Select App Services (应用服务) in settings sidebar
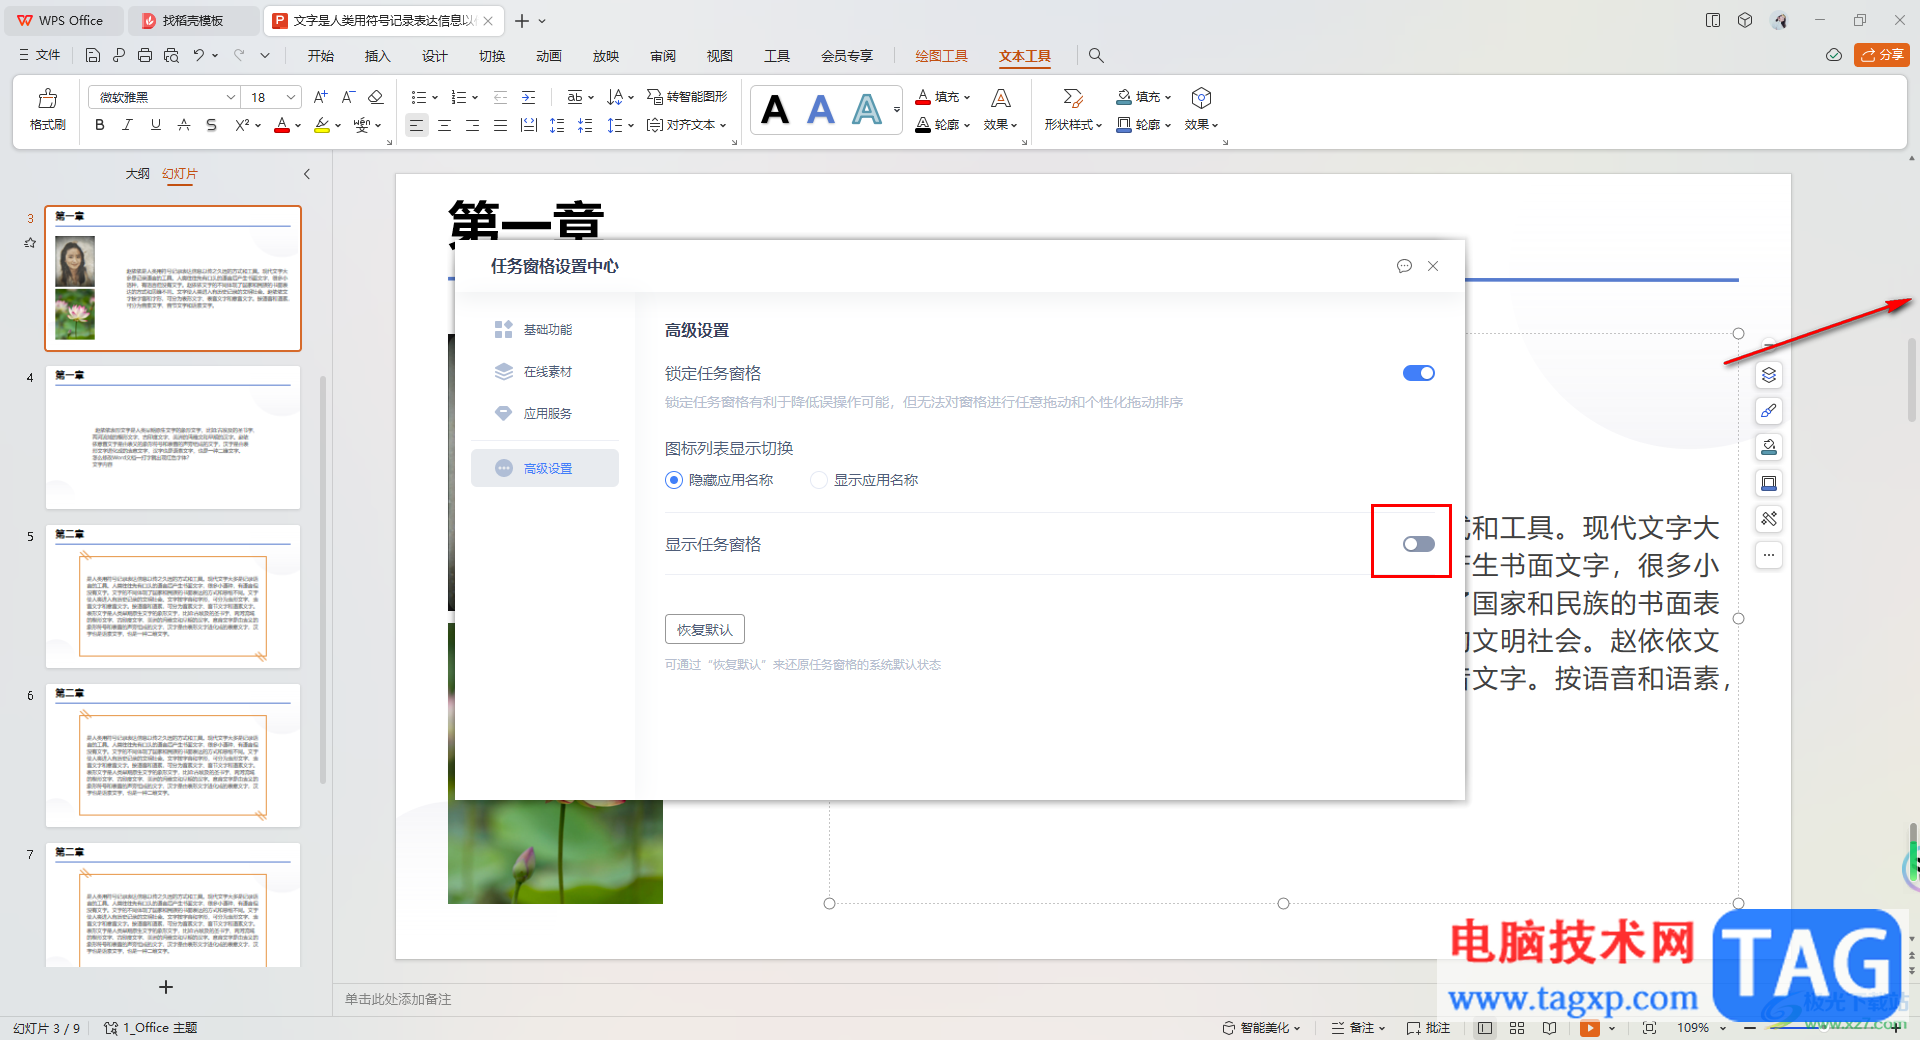This screenshot has height=1040, width=1920. click(545, 413)
